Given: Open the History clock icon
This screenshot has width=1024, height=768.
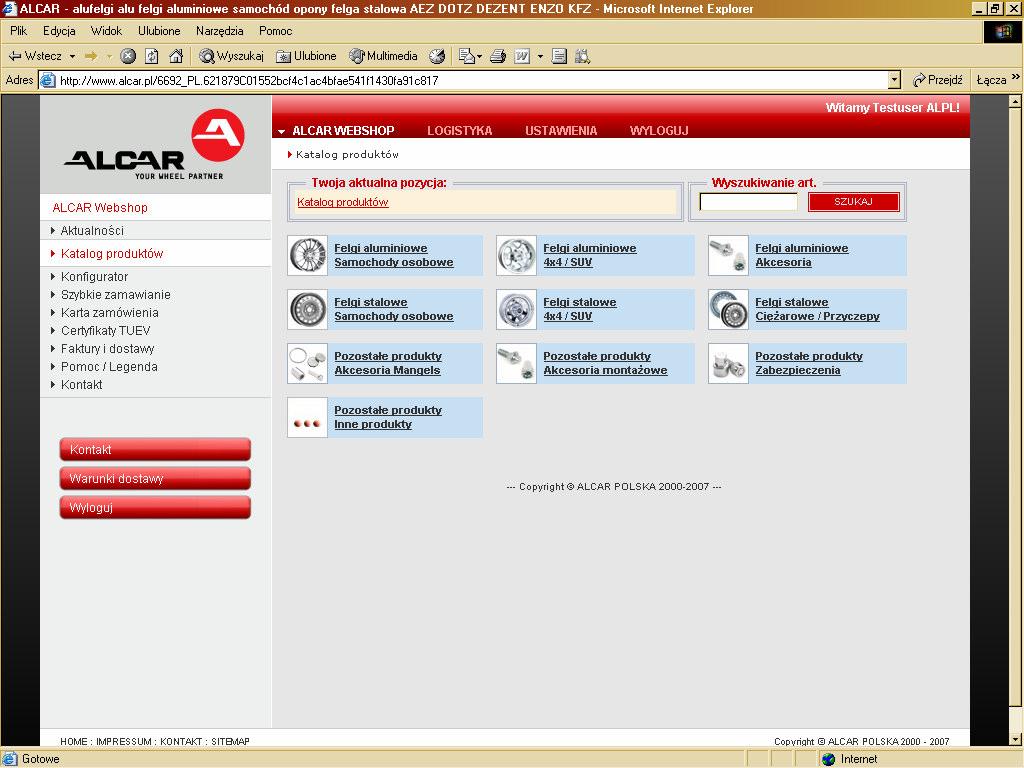Looking at the screenshot, I should coord(437,56).
